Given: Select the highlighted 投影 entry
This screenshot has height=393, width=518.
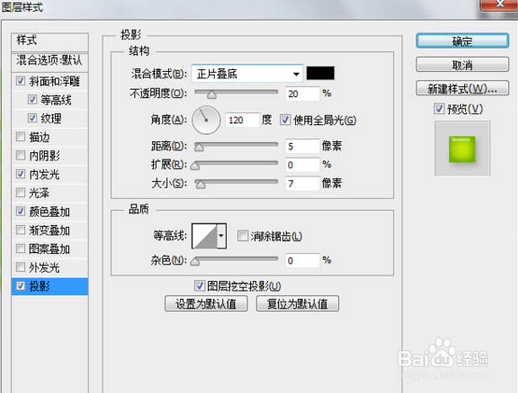Looking at the screenshot, I should click(50, 286).
